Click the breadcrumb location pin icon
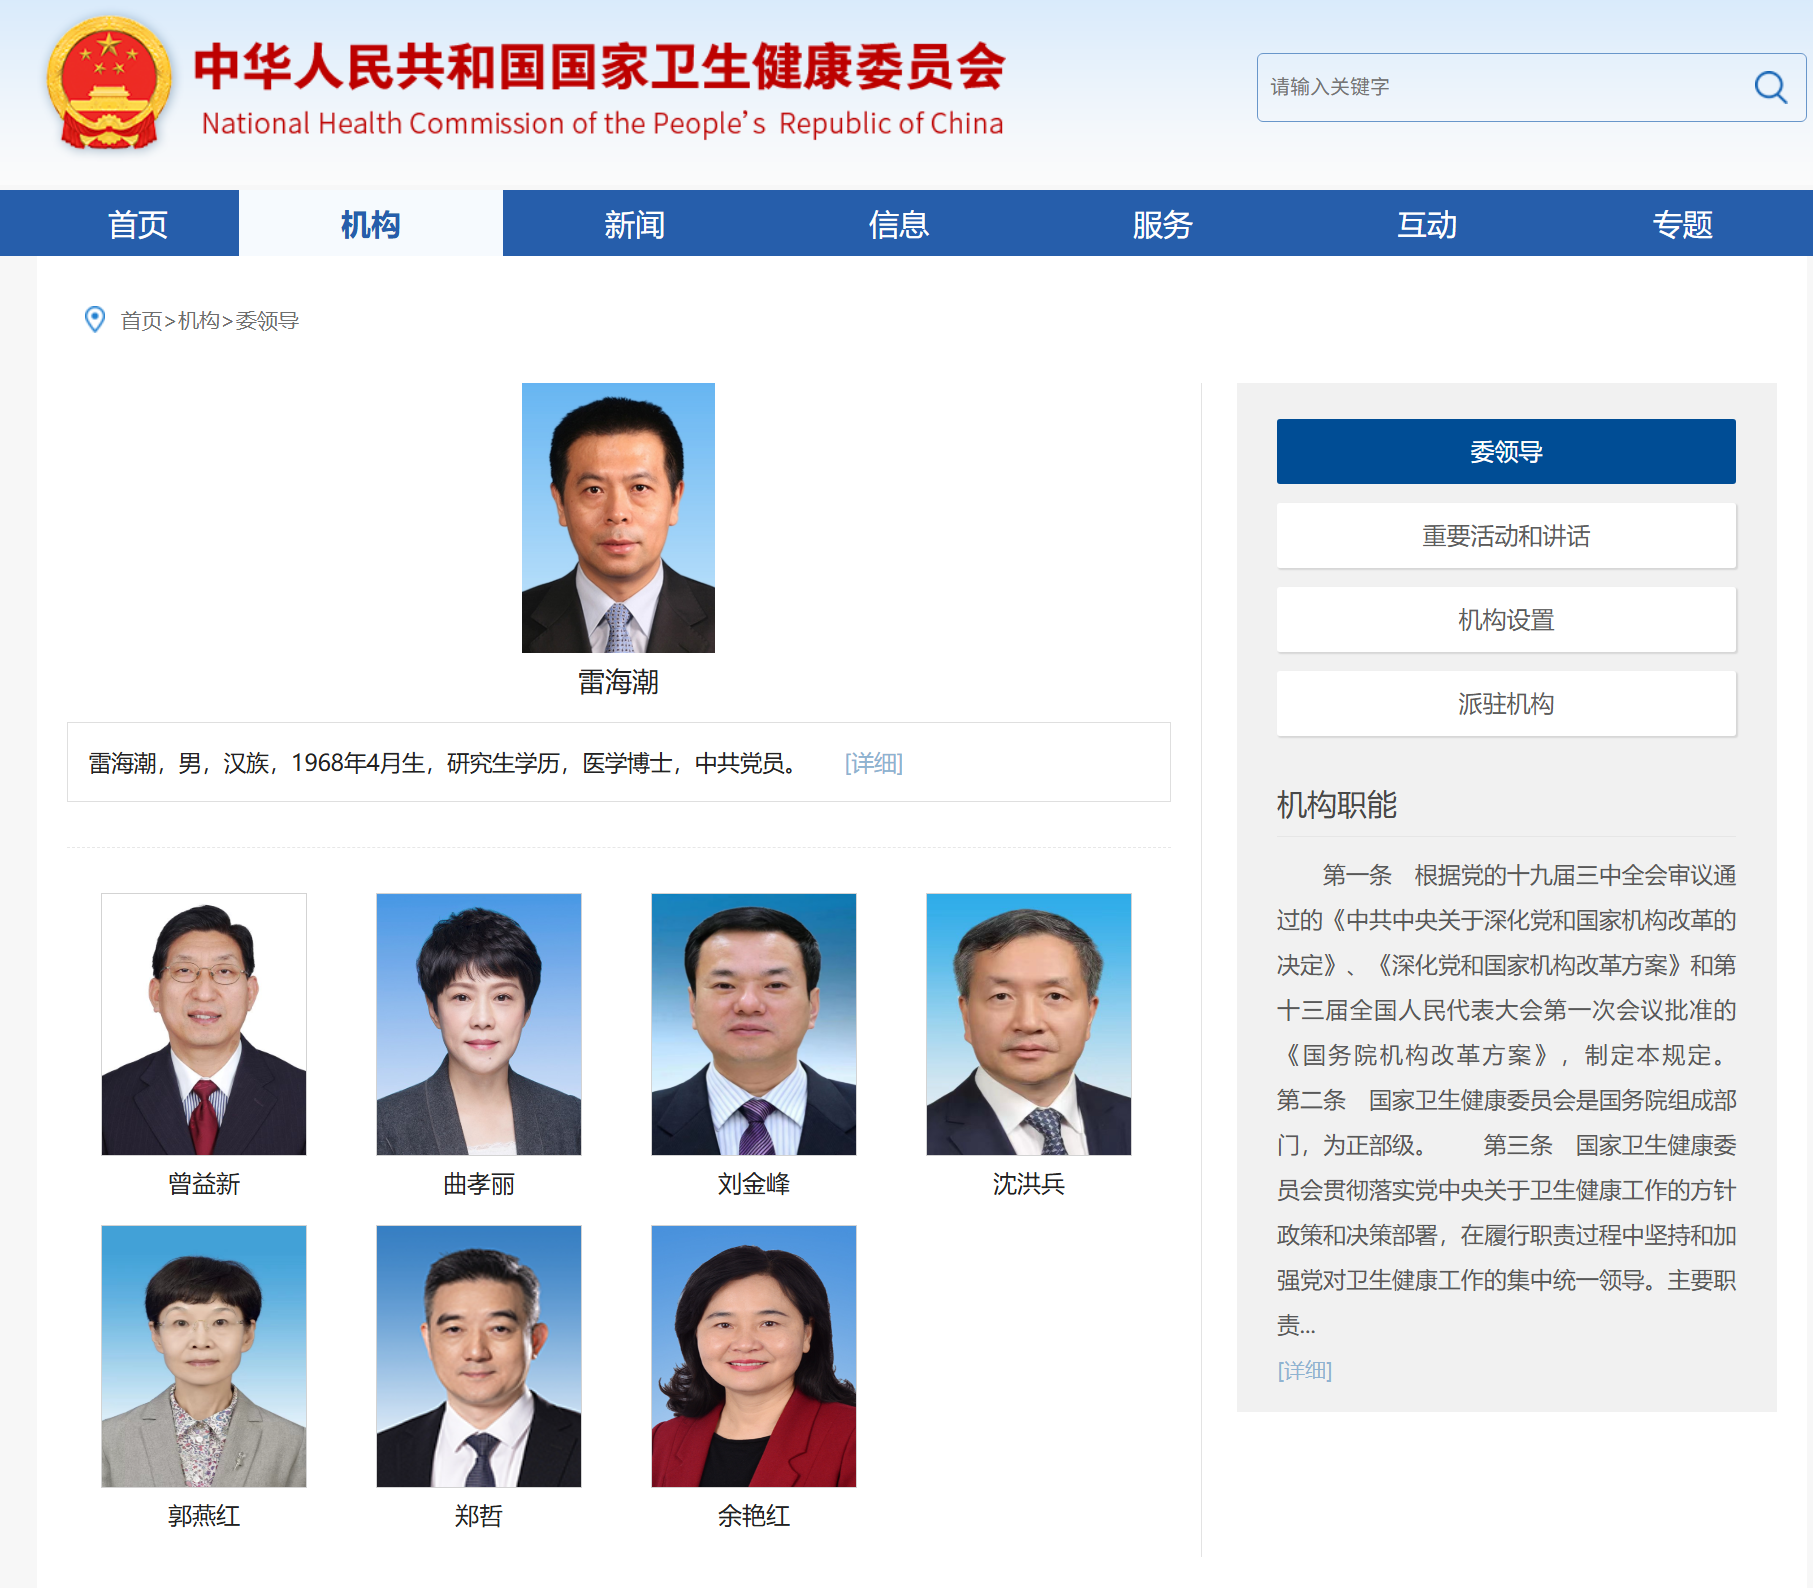The image size is (1813, 1588). (x=95, y=319)
